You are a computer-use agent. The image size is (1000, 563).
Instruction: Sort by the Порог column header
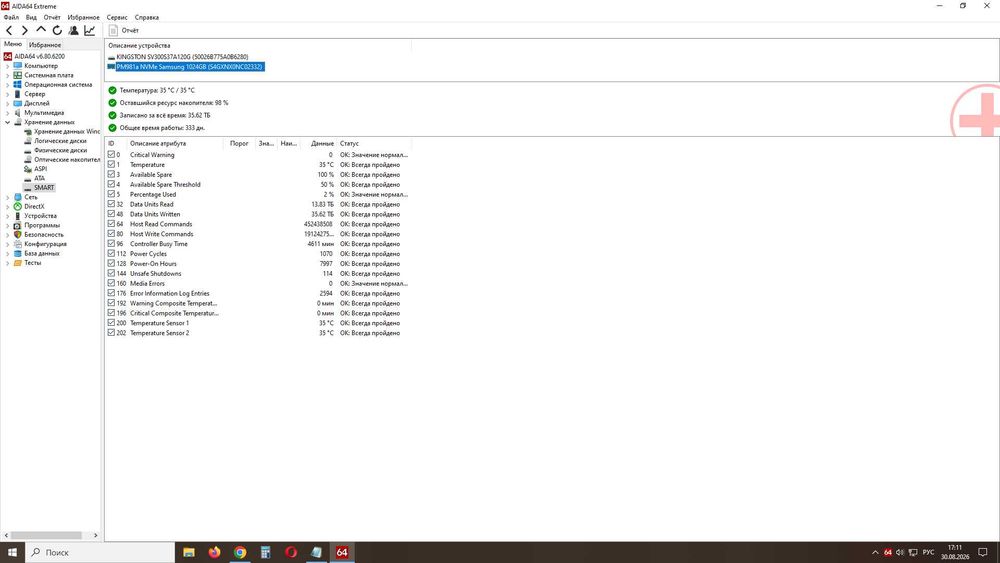pos(240,143)
